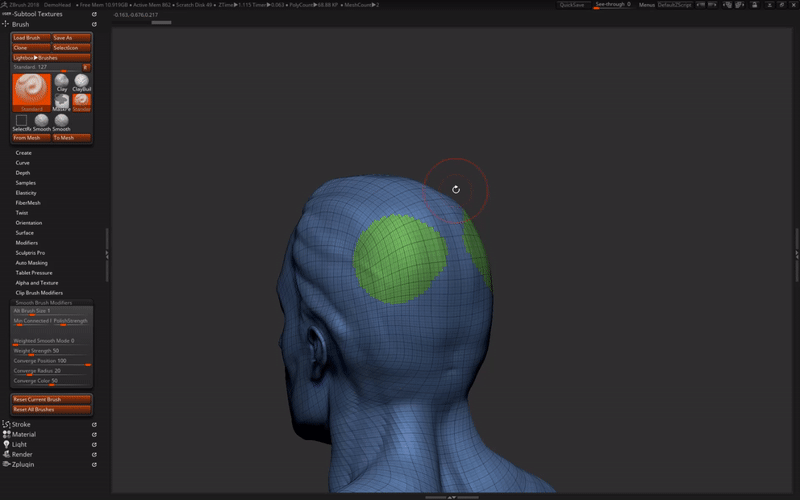The image size is (800, 500).
Task: Click the refresh icon next to Subtool Textures
Action: click(x=94, y=14)
